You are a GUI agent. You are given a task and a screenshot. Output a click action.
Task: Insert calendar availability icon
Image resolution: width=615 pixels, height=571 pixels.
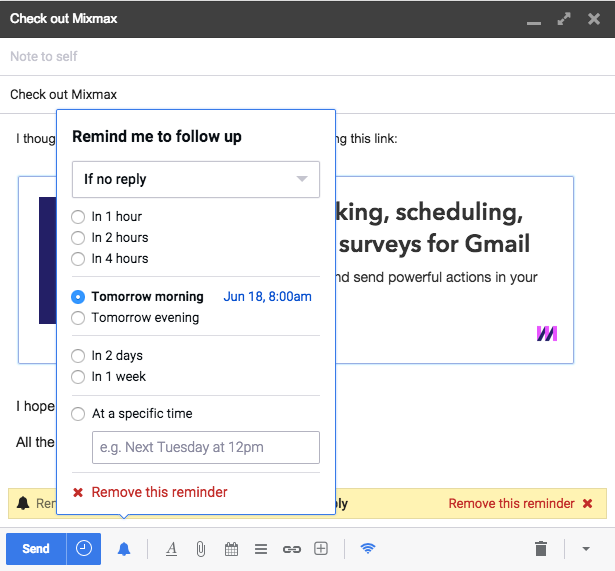231,549
